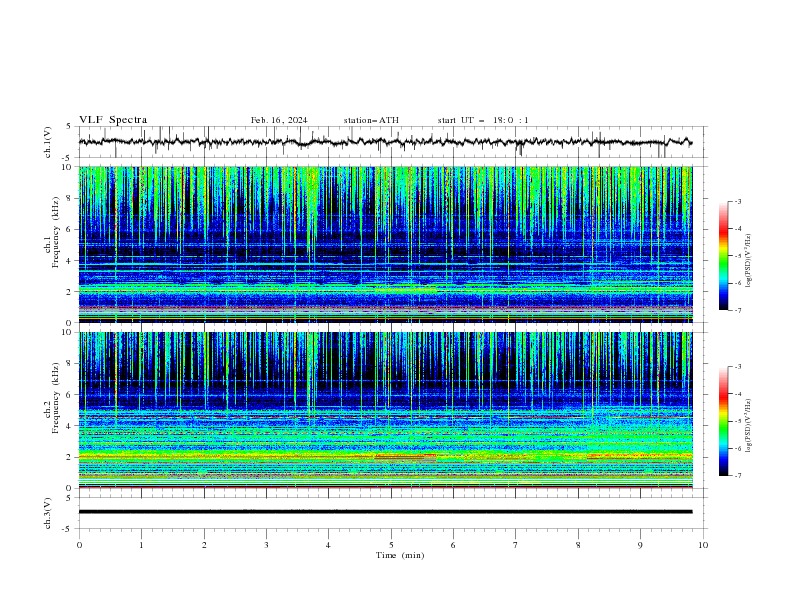Image resolution: width=792 pixels, height=612 pixels.
Task: Click the 'ch.3(V)' axis label
Action: tap(48, 513)
